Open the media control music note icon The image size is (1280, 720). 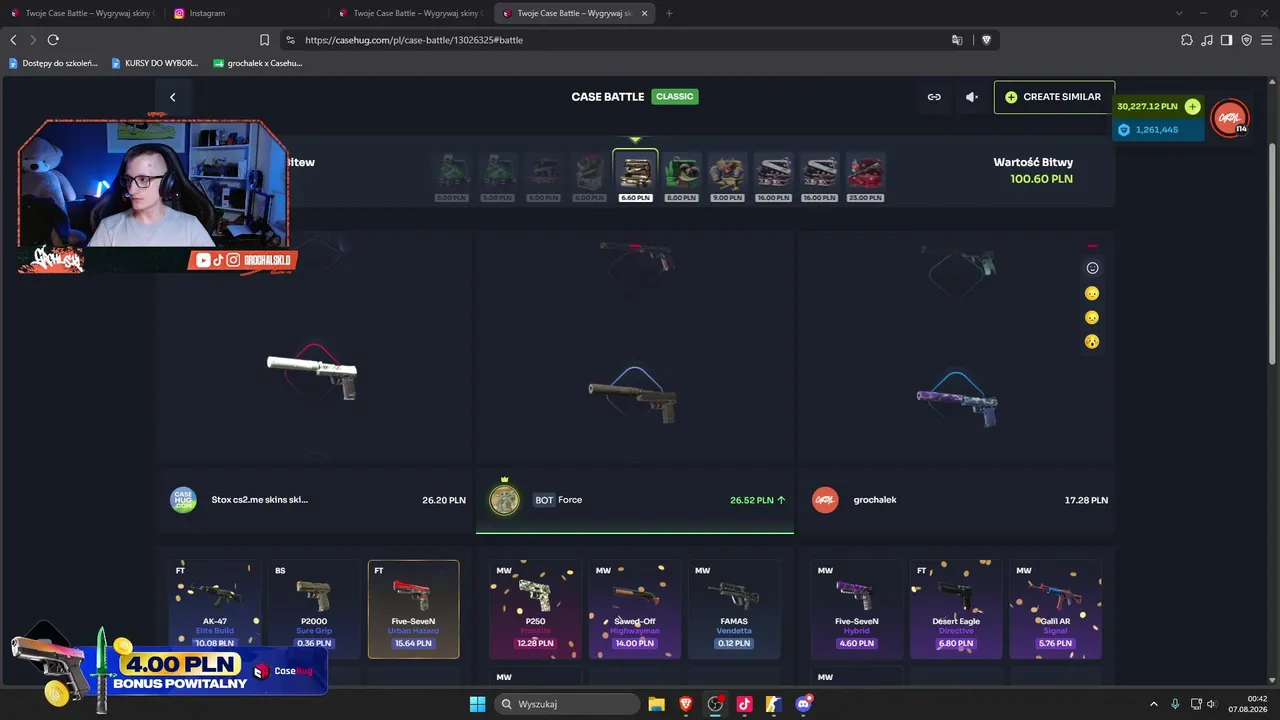pyautogui.click(x=1207, y=40)
